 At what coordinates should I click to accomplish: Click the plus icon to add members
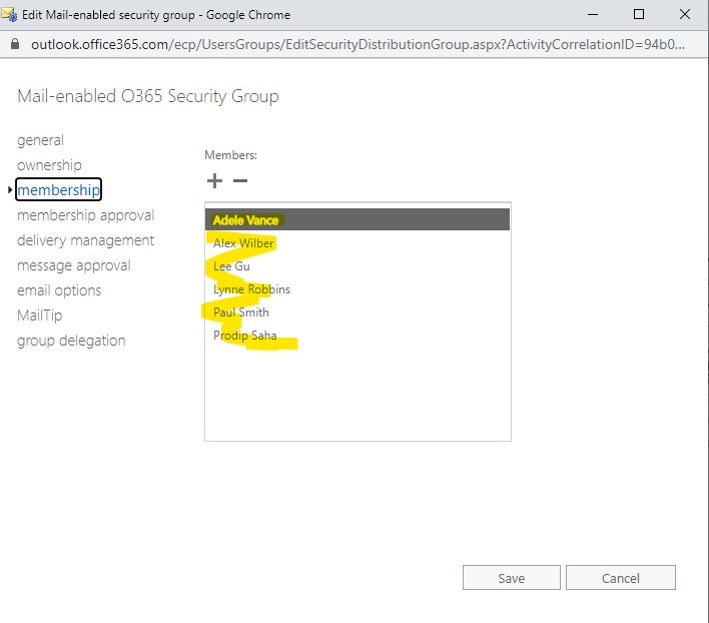214,181
